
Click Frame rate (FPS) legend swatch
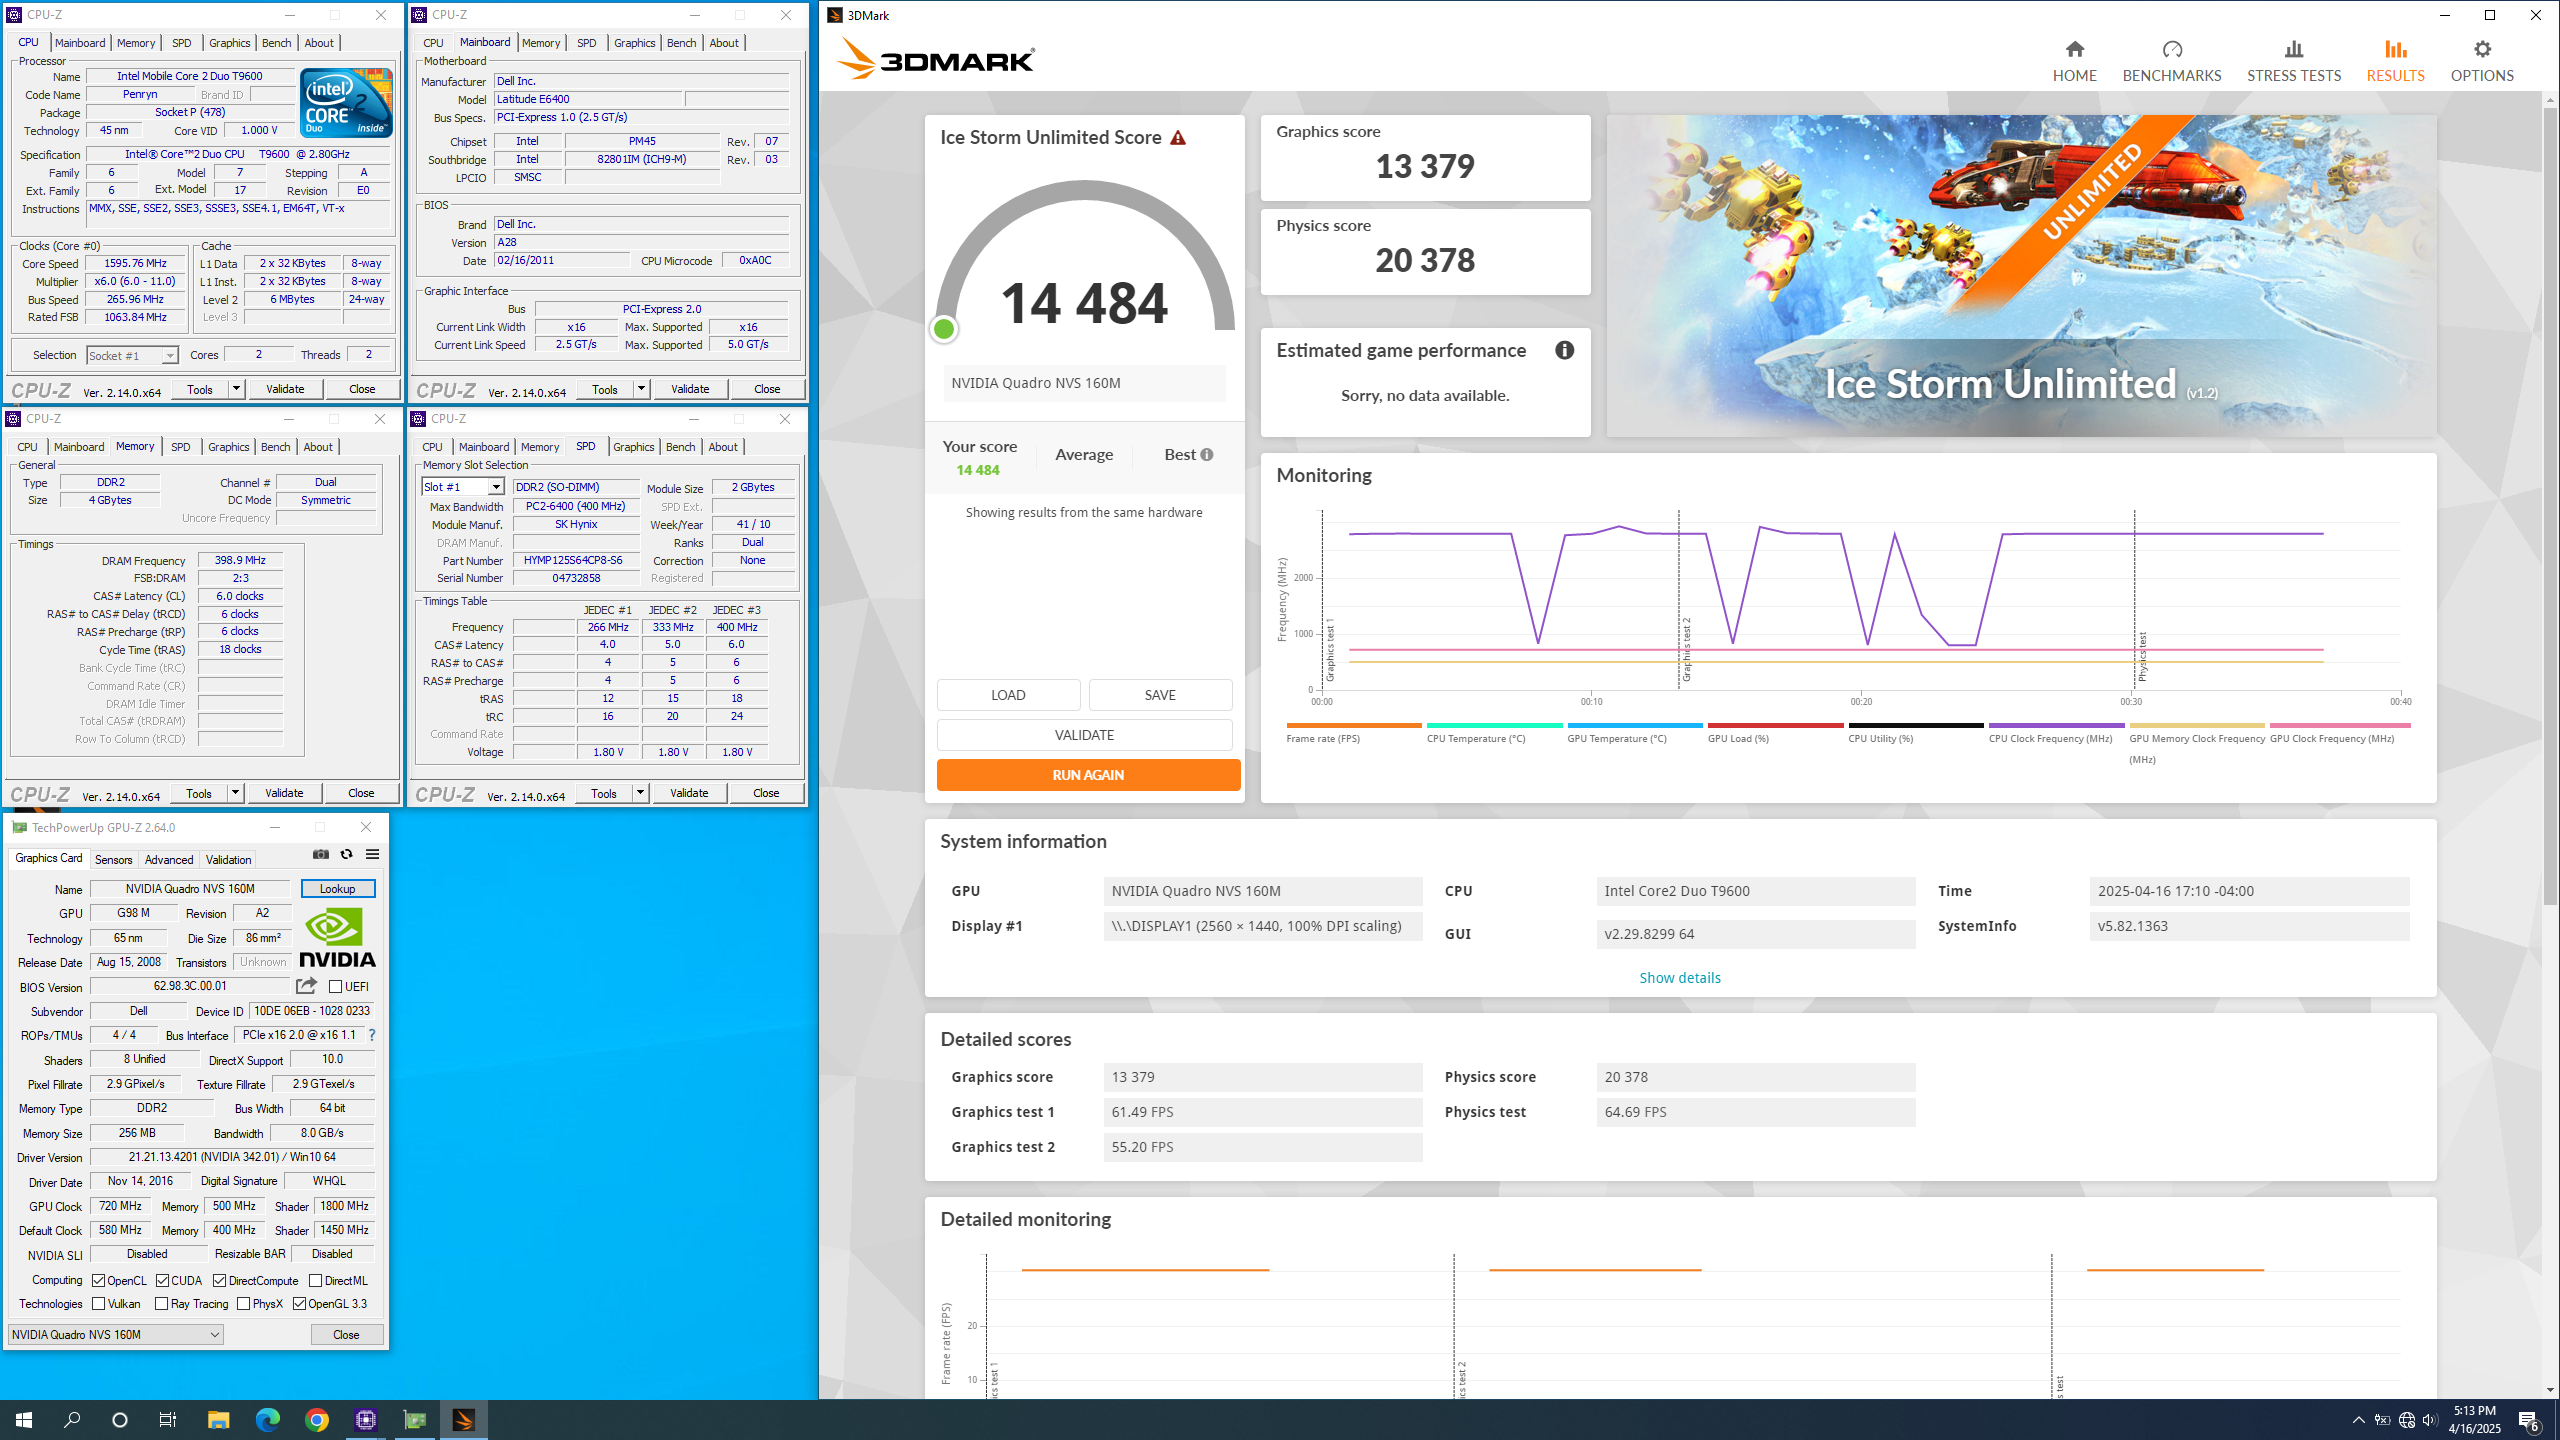tap(1354, 725)
